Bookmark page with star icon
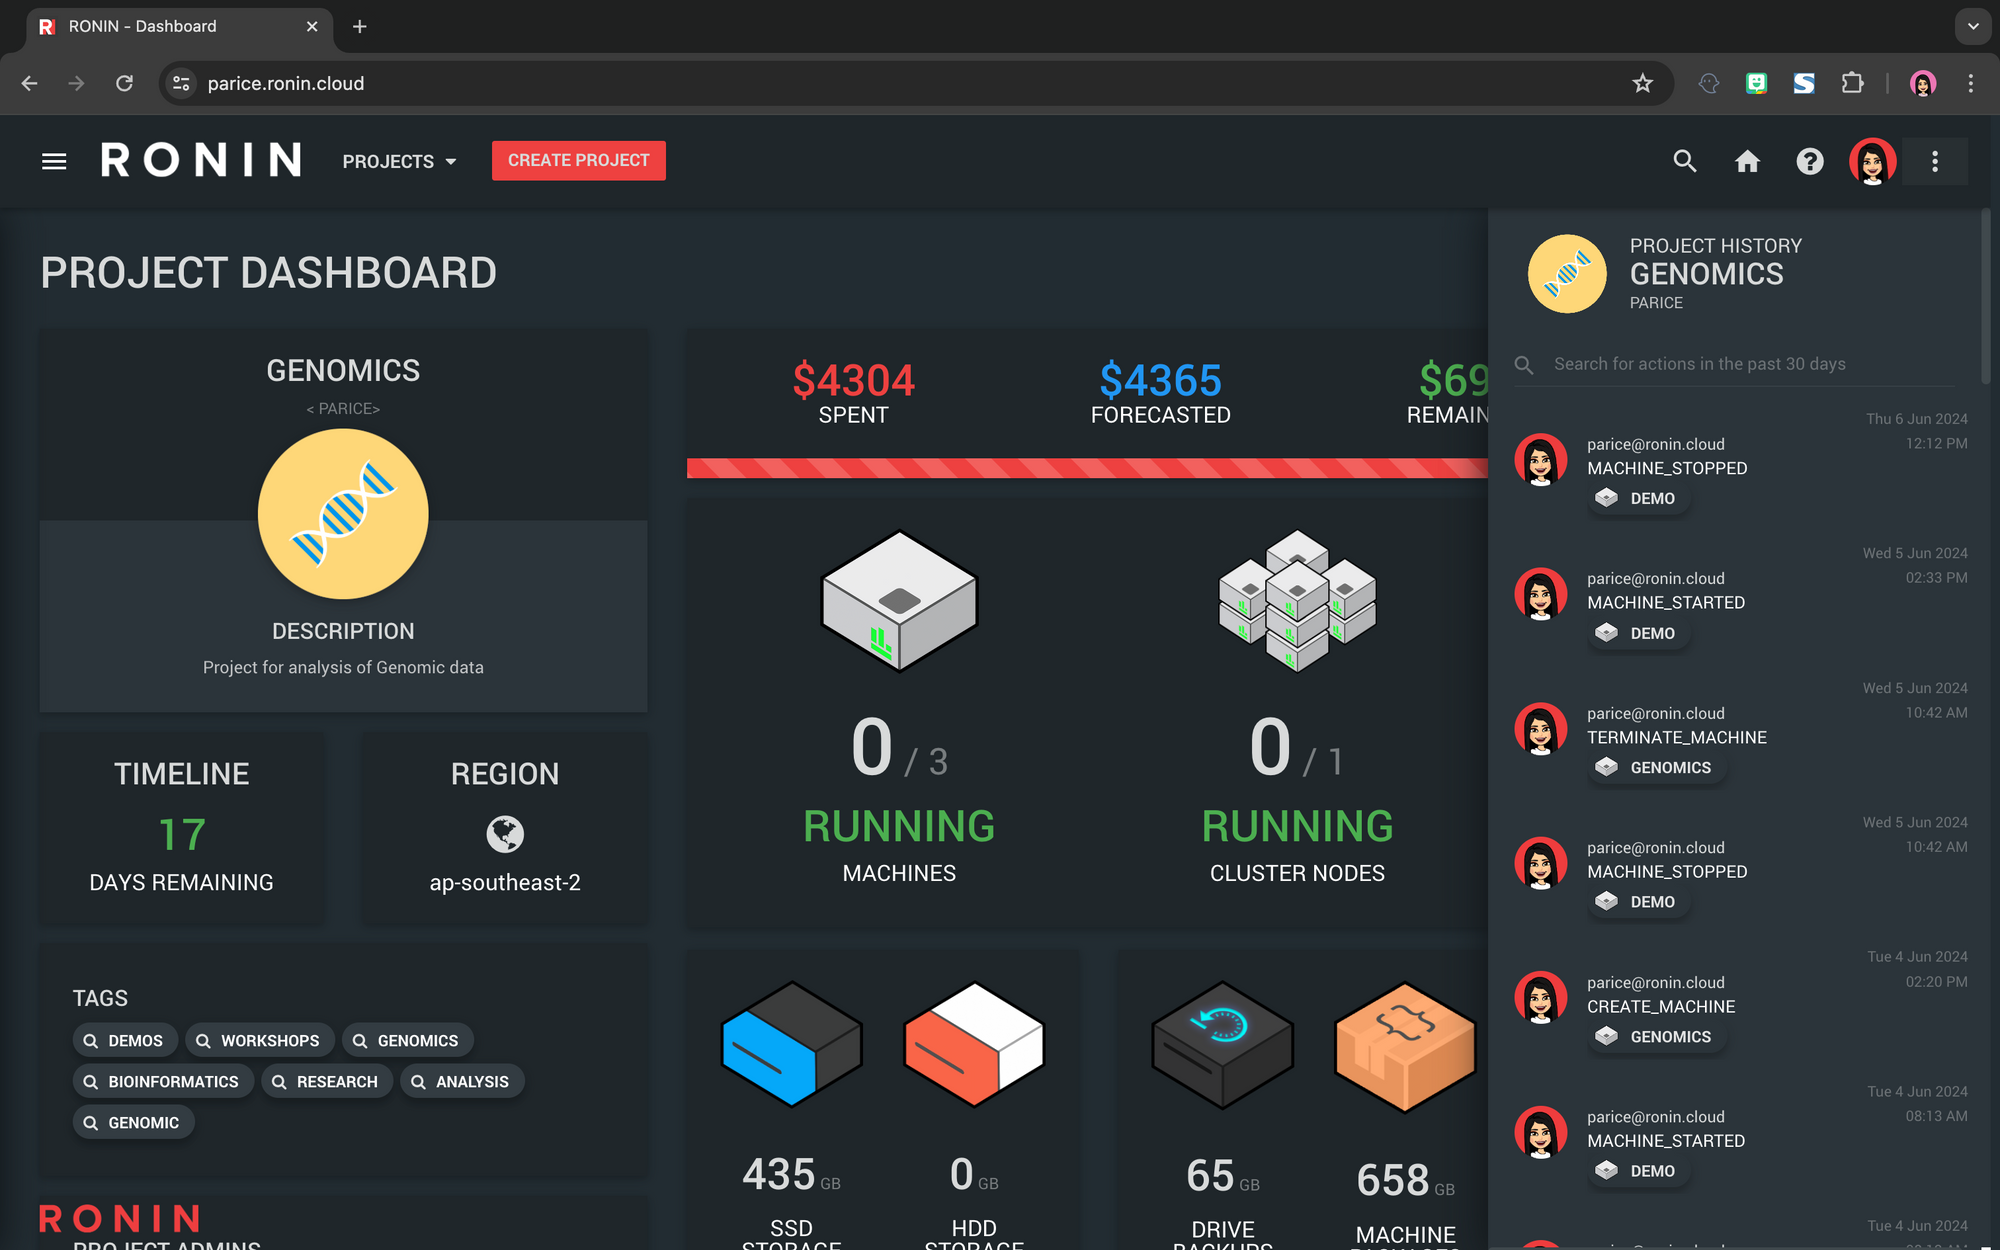2000x1250 pixels. [1642, 84]
